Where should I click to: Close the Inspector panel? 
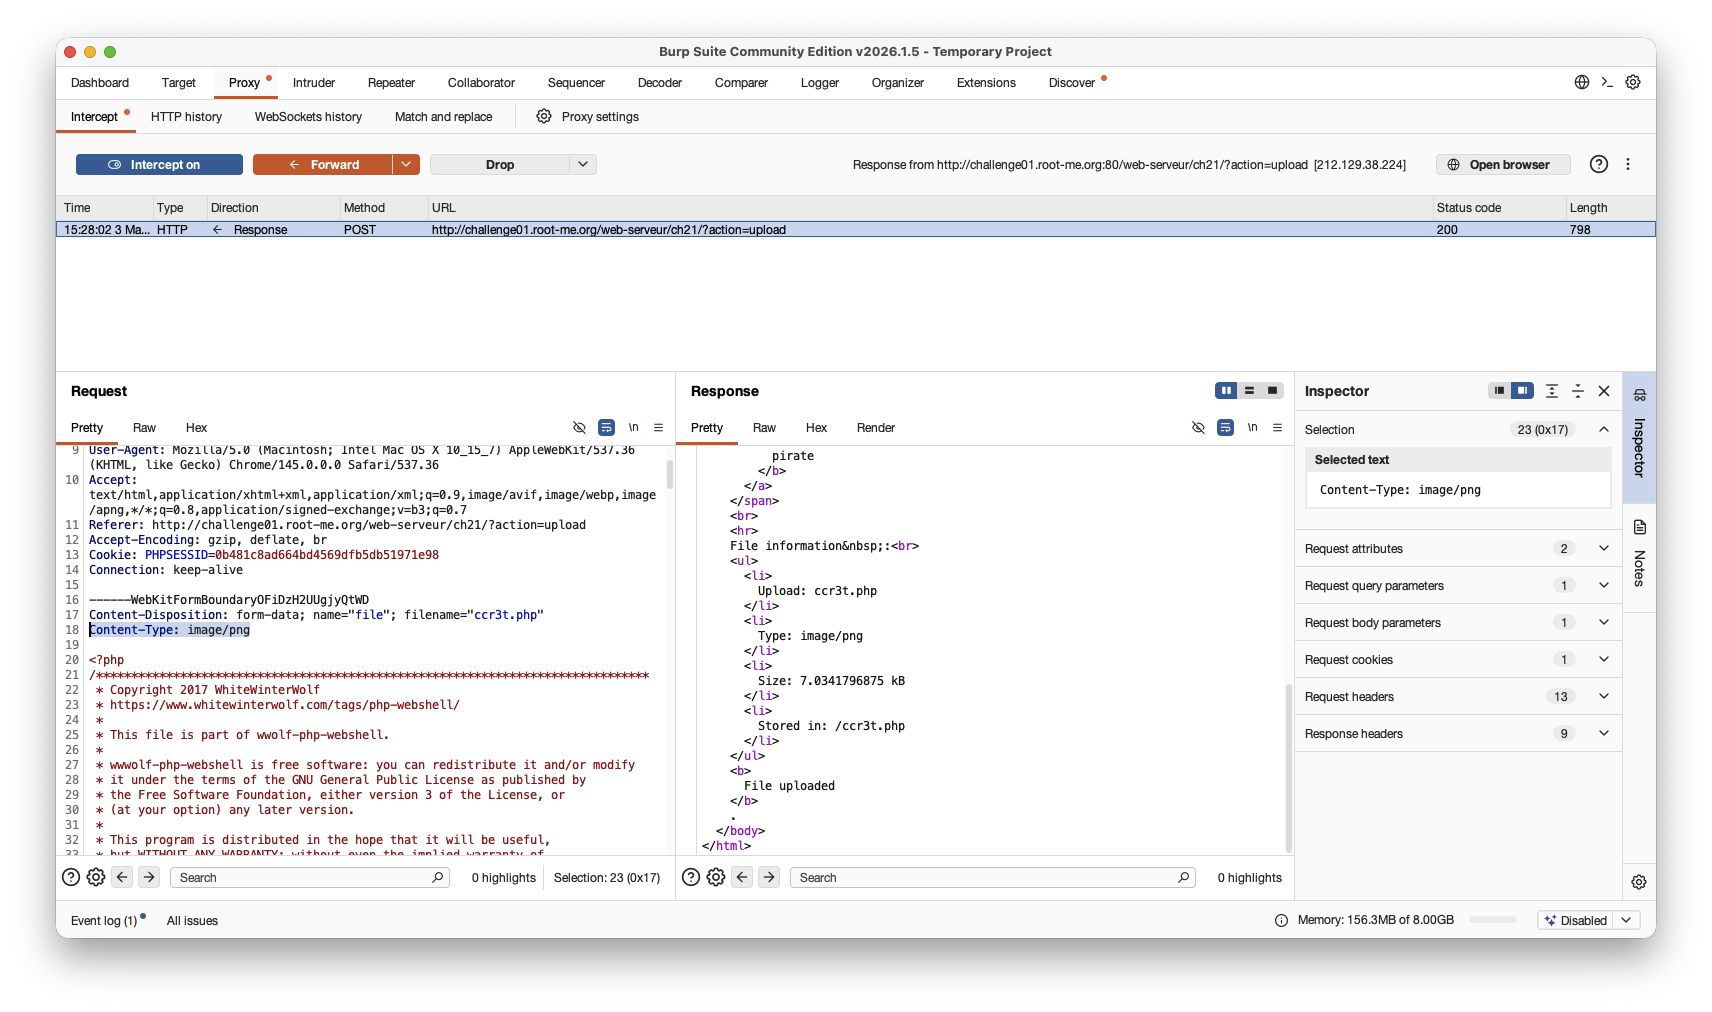coord(1604,391)
